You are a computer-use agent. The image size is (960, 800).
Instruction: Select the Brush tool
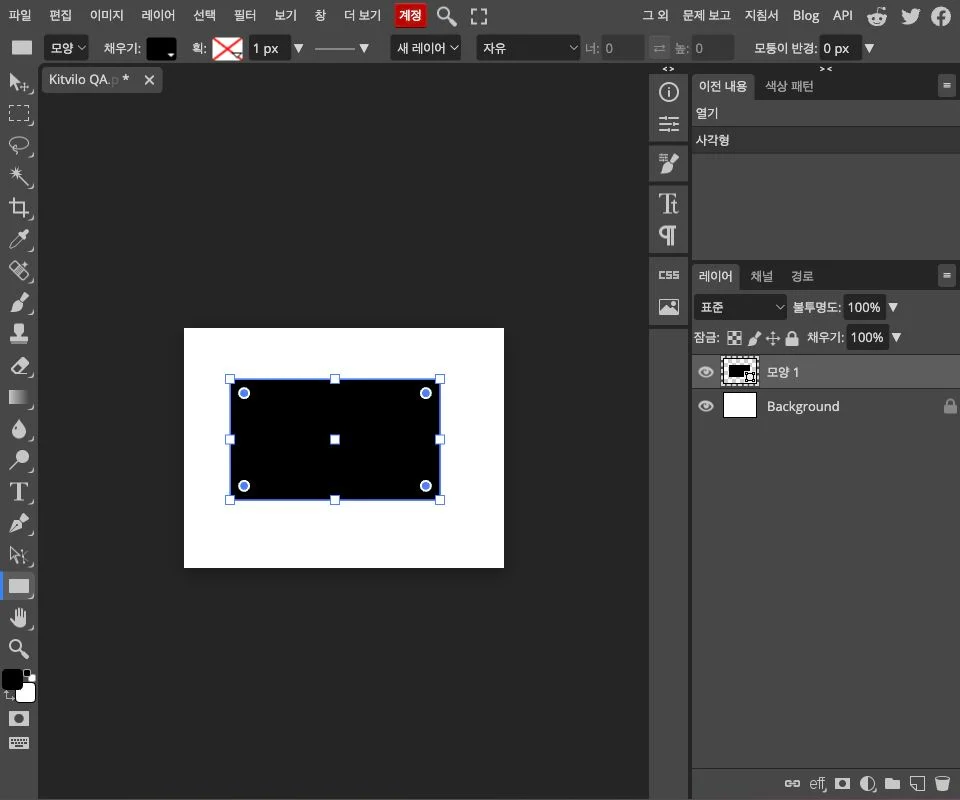coord(19,302)
